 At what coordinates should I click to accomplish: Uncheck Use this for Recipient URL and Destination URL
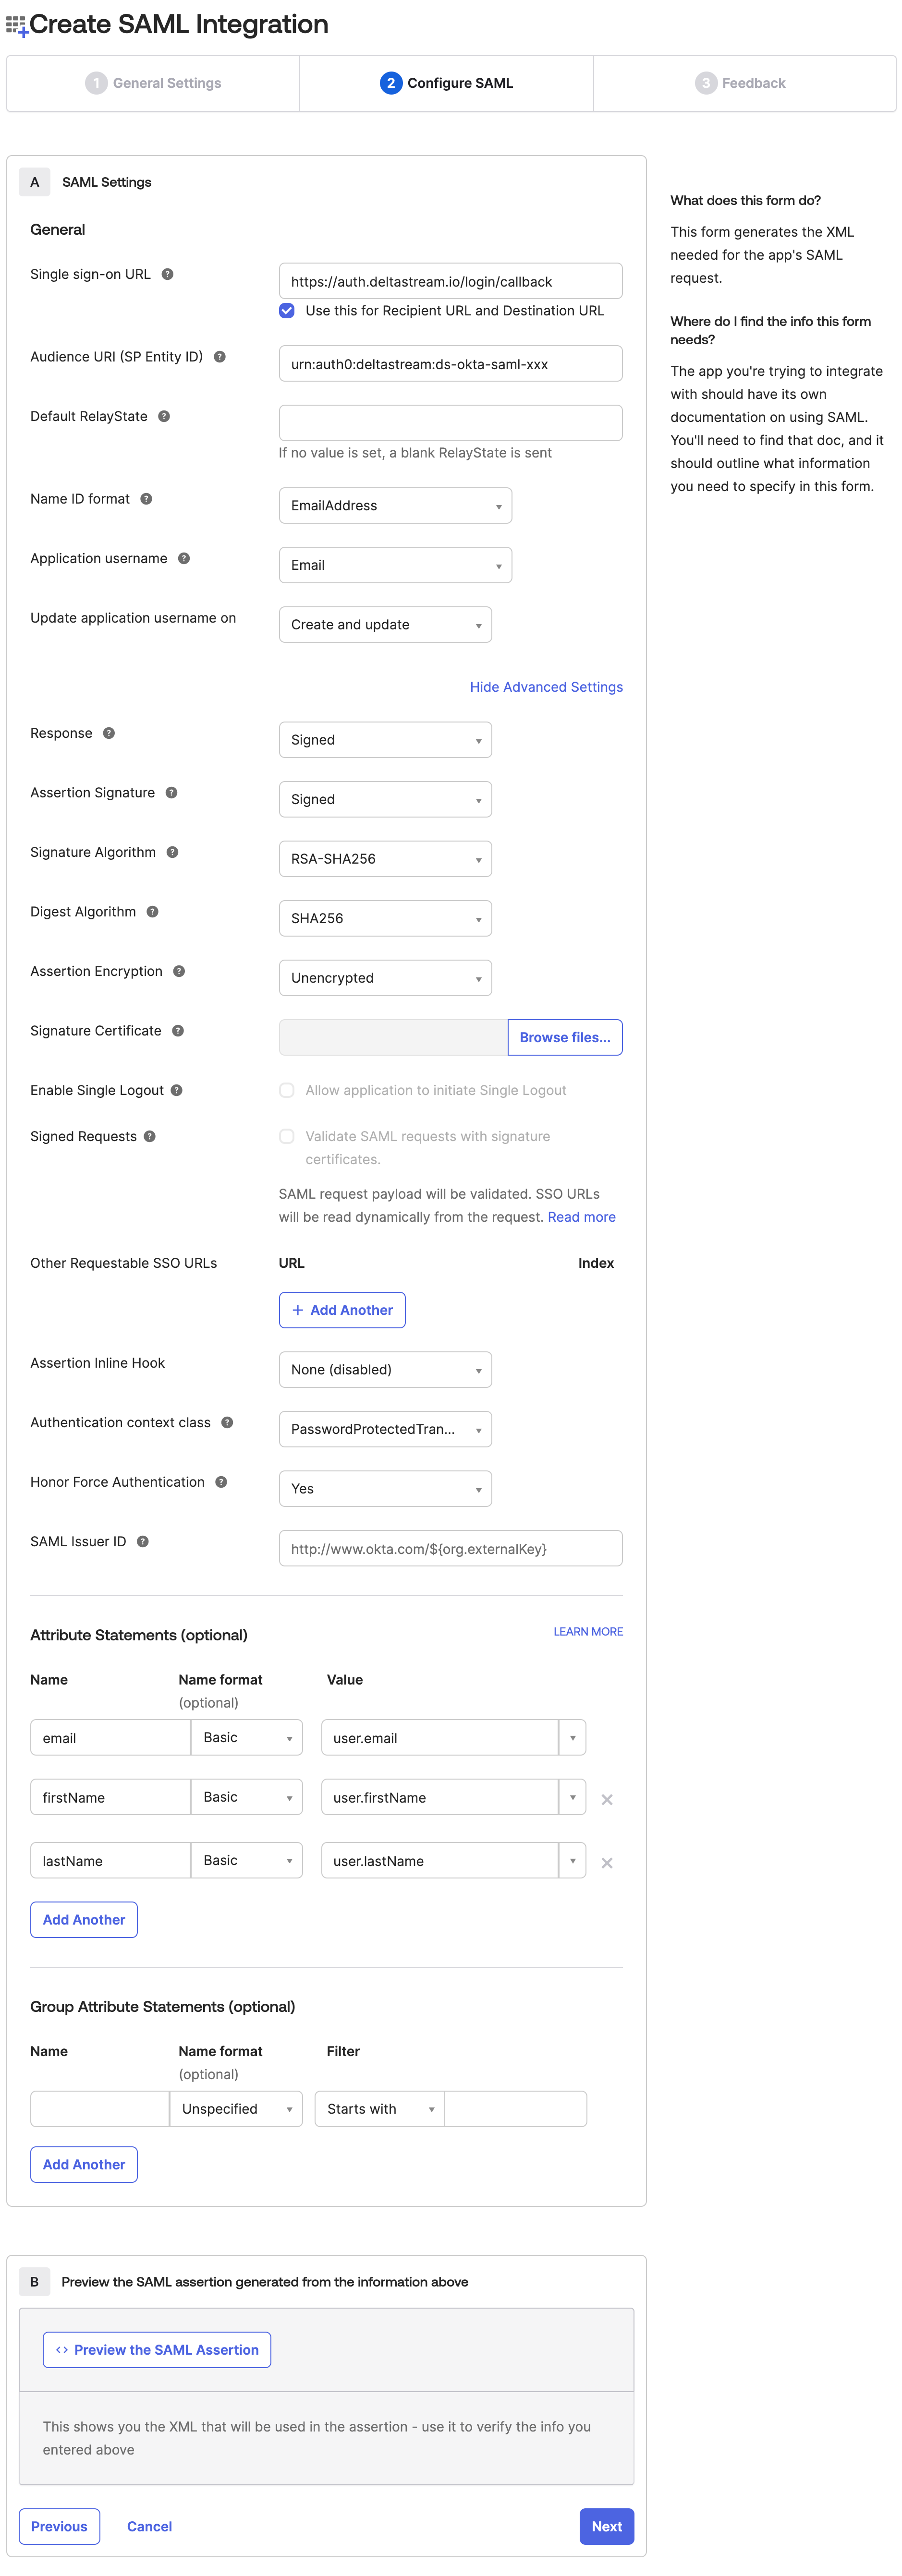pyautogui.click(x=287, y=311)
